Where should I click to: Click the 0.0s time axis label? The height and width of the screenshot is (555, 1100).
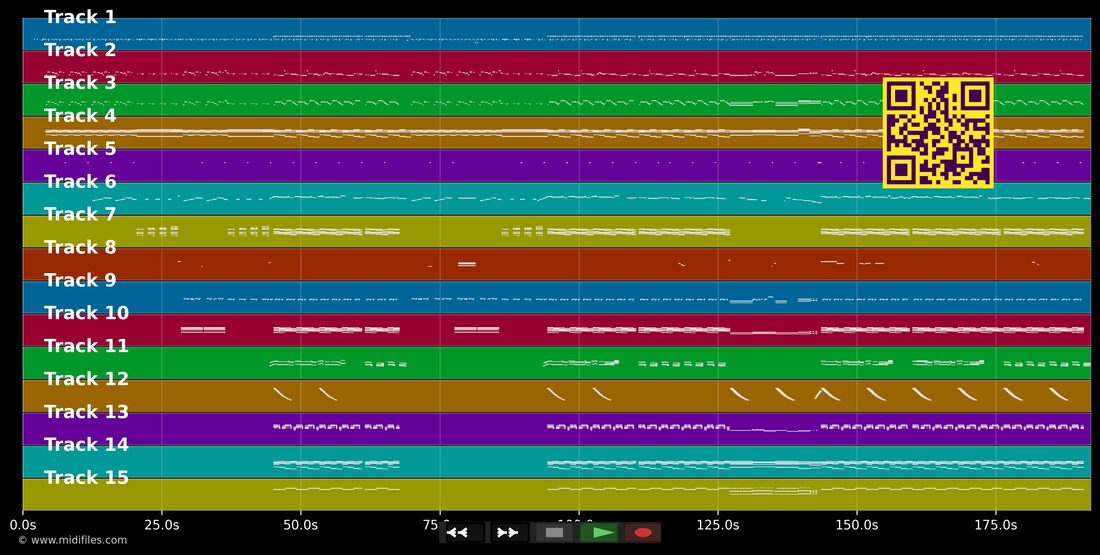23,525
